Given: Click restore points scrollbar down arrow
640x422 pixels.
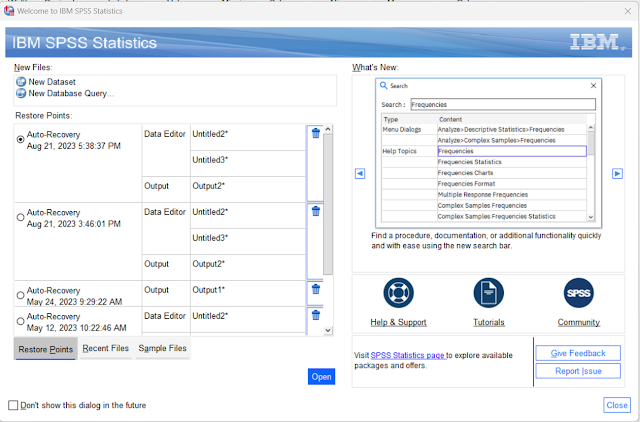Looking at the screenshot, I should [328, 330].
